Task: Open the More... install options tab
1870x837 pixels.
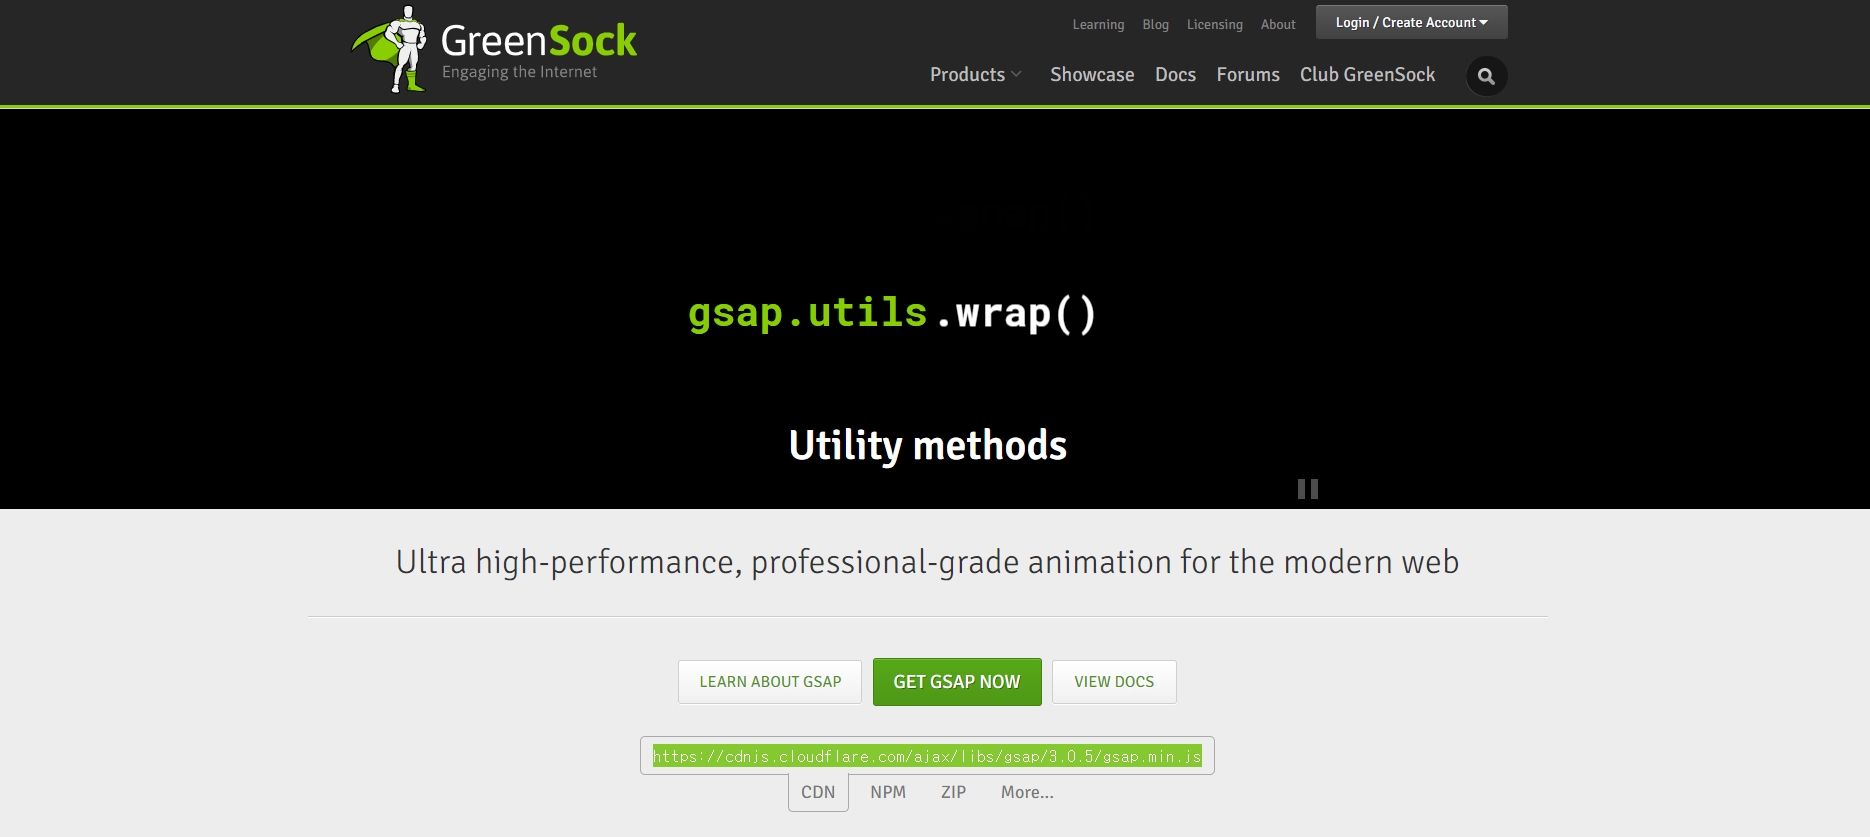Action: click(x=1027, y=792)
